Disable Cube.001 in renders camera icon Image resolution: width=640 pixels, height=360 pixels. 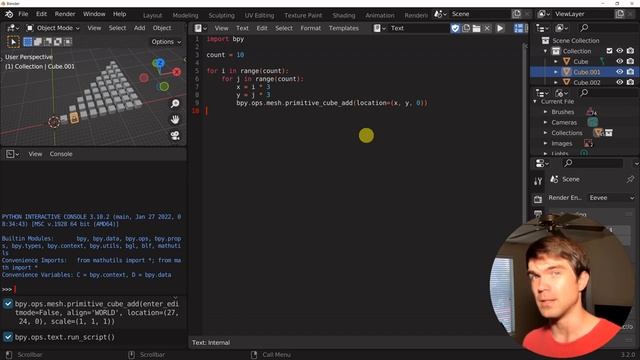pos(630,72)
